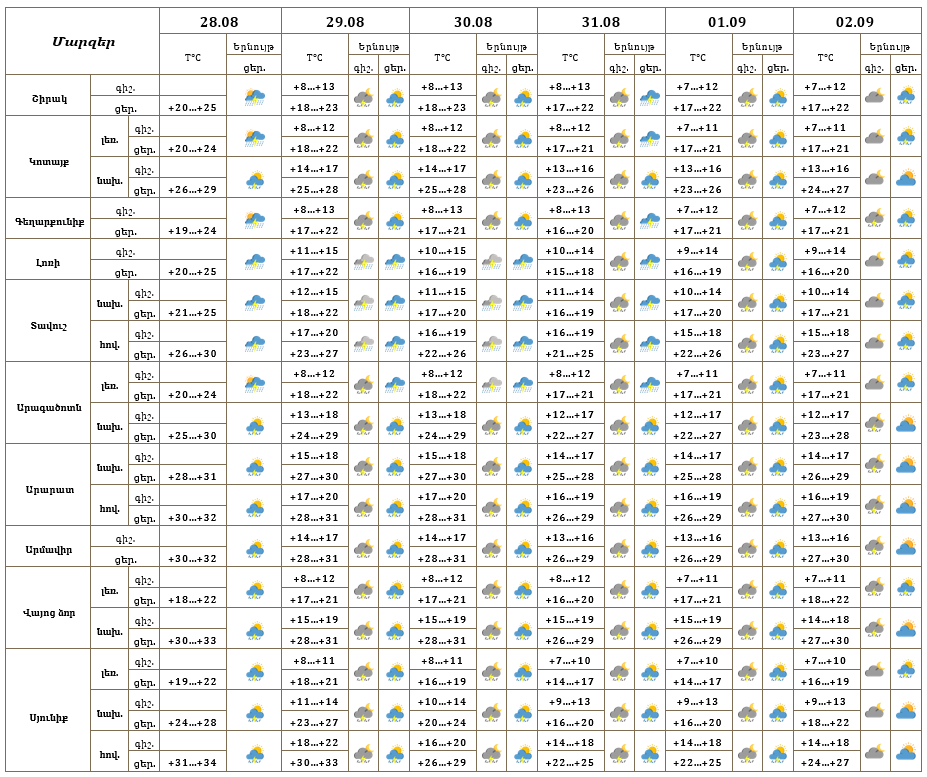Click the Մարզեր table header

[x=83, y=42]
